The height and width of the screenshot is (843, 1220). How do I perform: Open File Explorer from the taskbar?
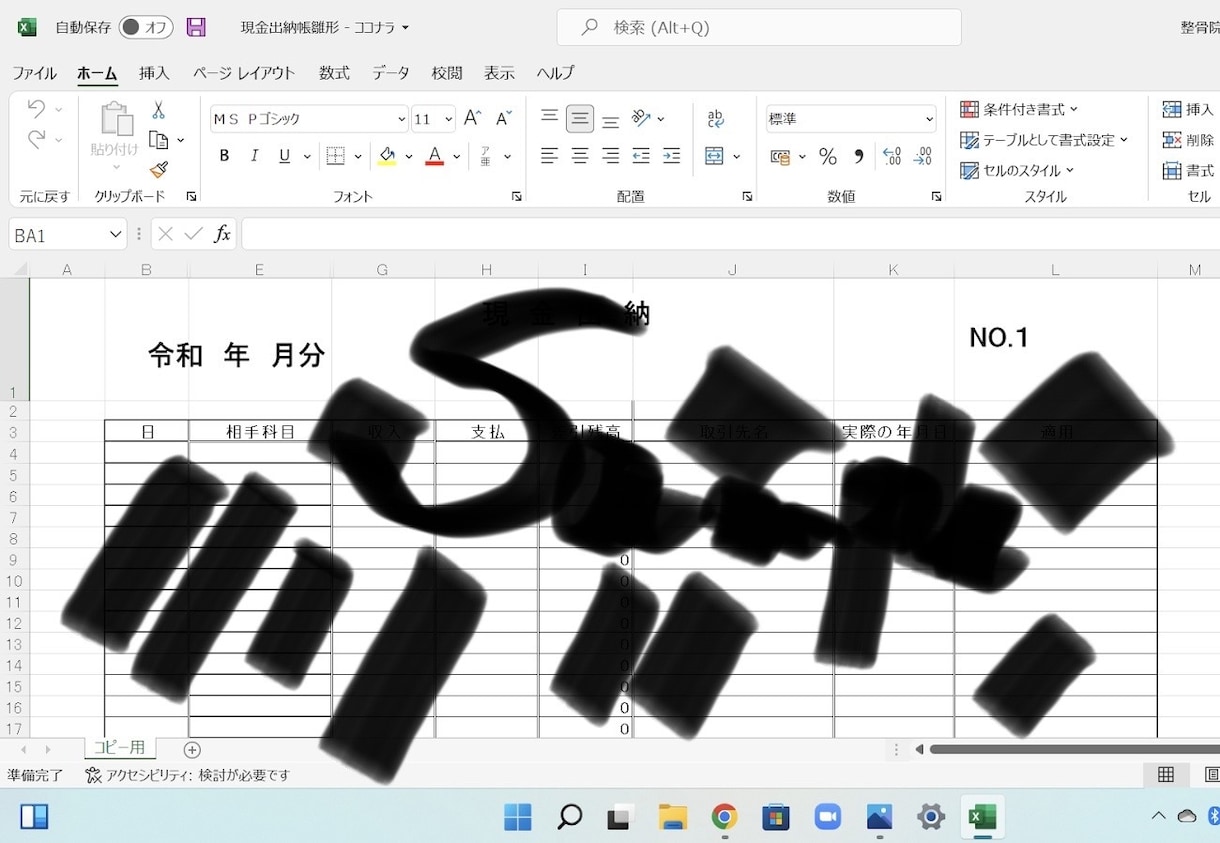tap(673, 816)
